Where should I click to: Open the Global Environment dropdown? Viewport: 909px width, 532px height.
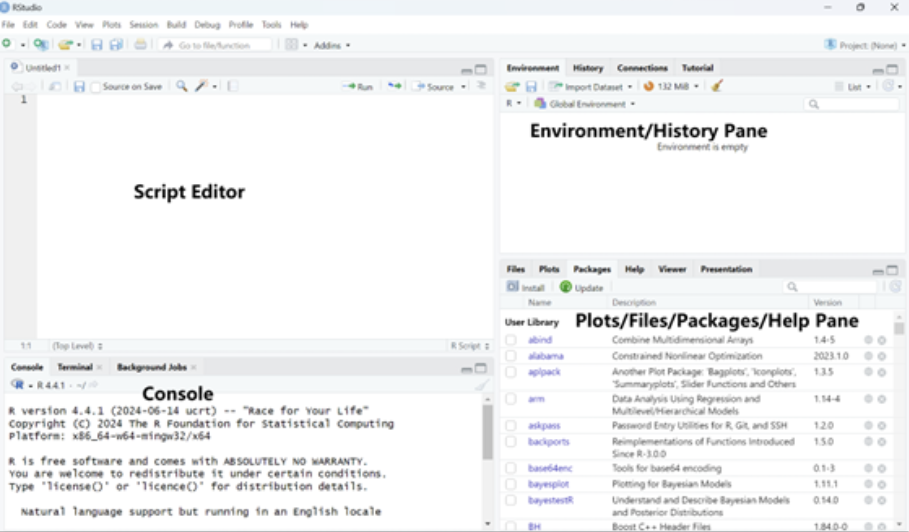pos(584,104)
